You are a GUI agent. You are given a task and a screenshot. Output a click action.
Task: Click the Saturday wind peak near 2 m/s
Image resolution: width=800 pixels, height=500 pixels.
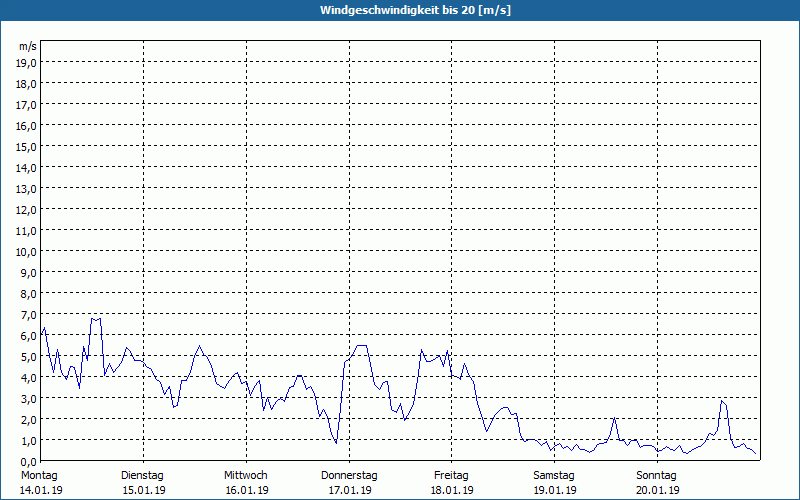(615, 418)
